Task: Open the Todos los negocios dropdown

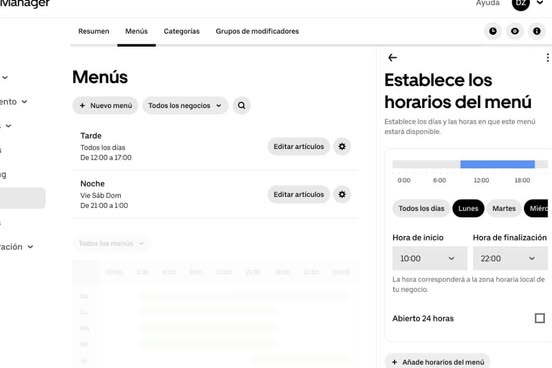Action: [x=185, y=106]
